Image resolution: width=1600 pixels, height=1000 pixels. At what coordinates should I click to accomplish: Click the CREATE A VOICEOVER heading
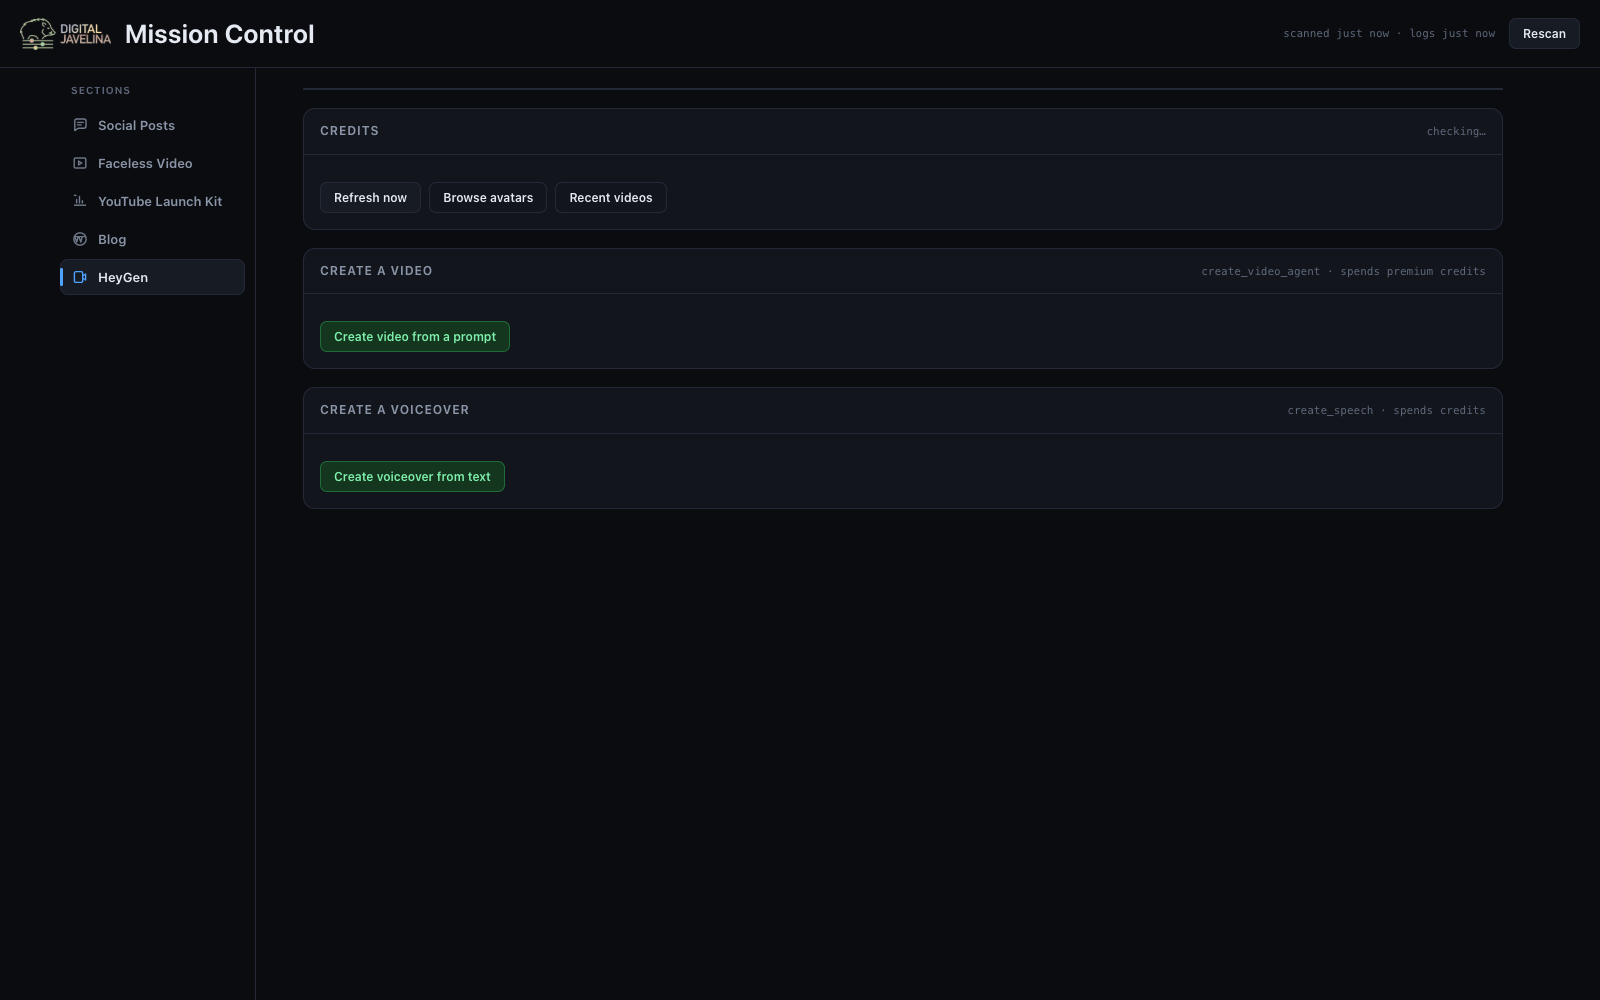[394, 410]
